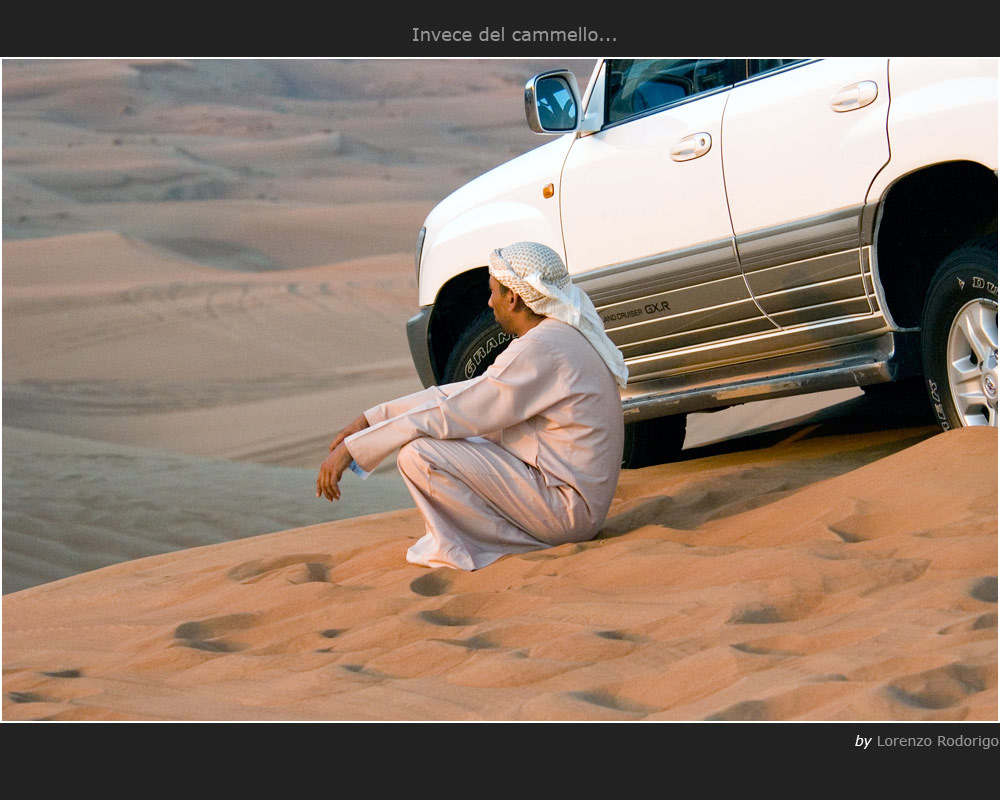The height and width of the screenshot is (800, 1000).
Task: Click the photo title 'Invece del cammello...'
Action: [514, 35]
